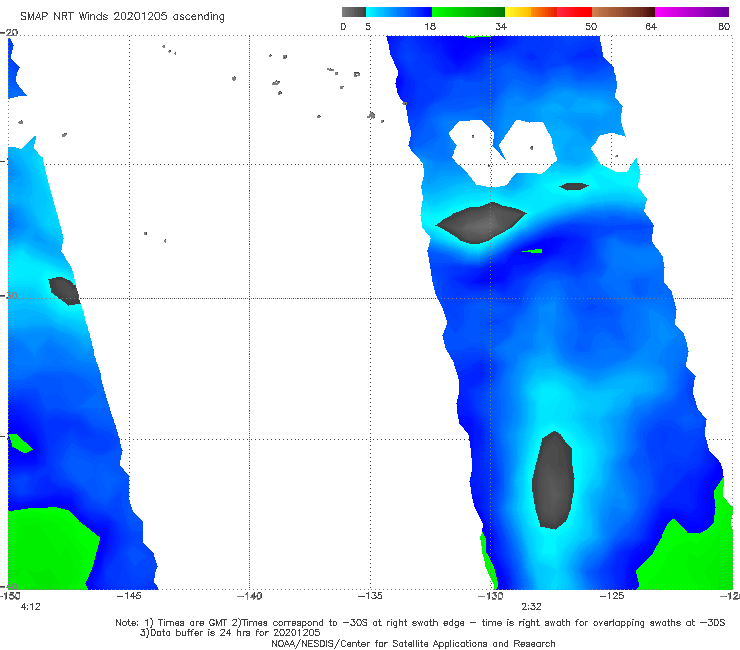
Task: Click the color bar label "18"
Action: pos(430,26)
